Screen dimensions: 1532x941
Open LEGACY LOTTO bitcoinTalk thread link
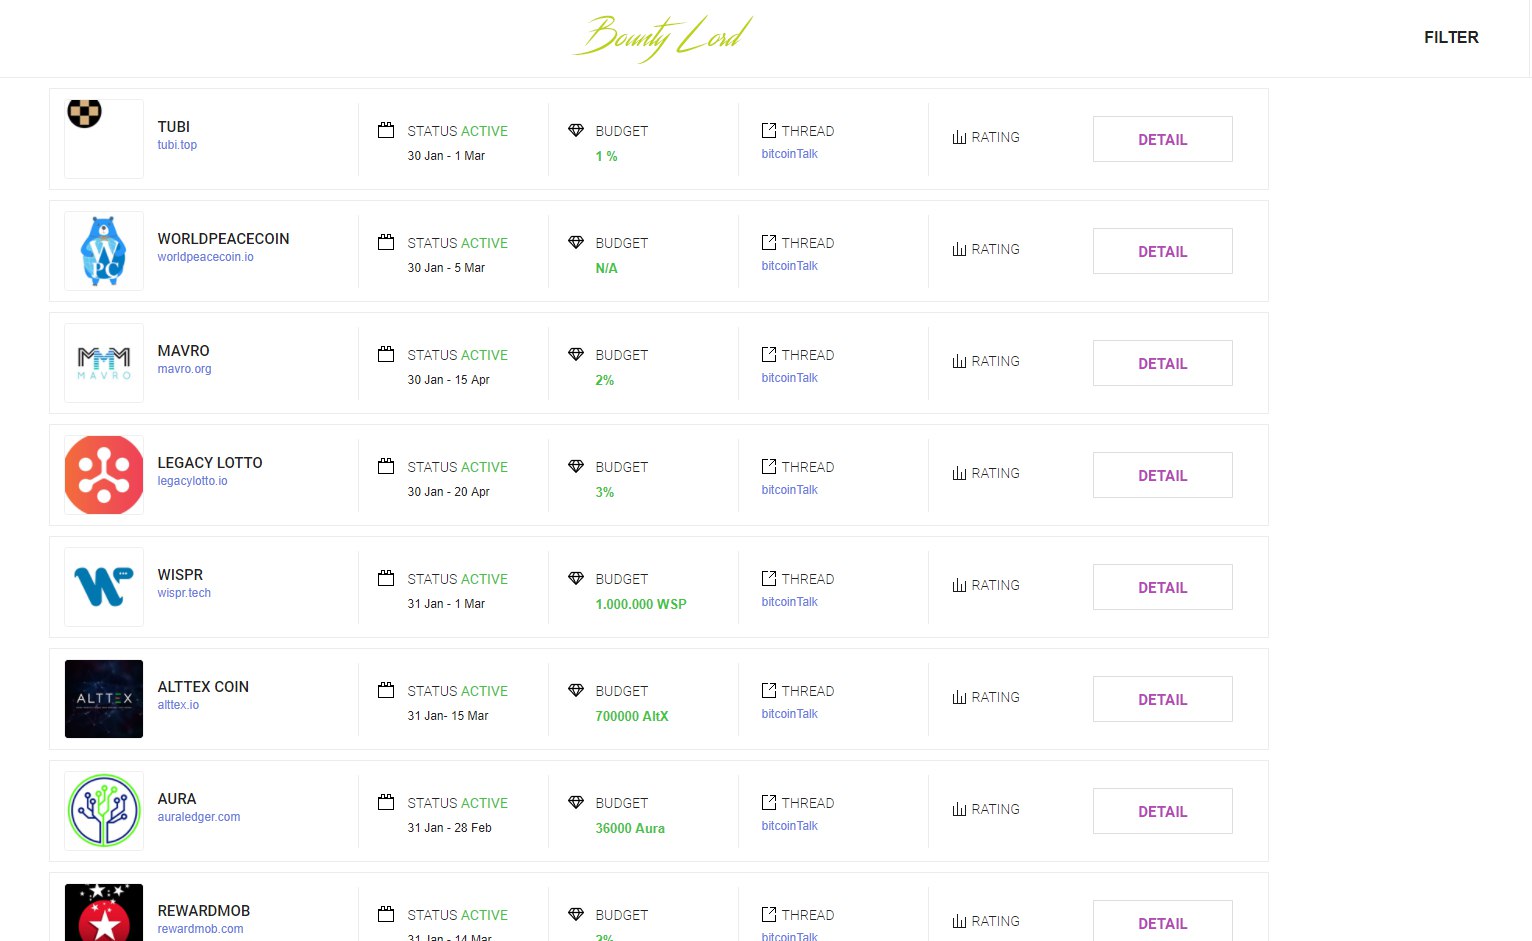click(x=789, y=490)
